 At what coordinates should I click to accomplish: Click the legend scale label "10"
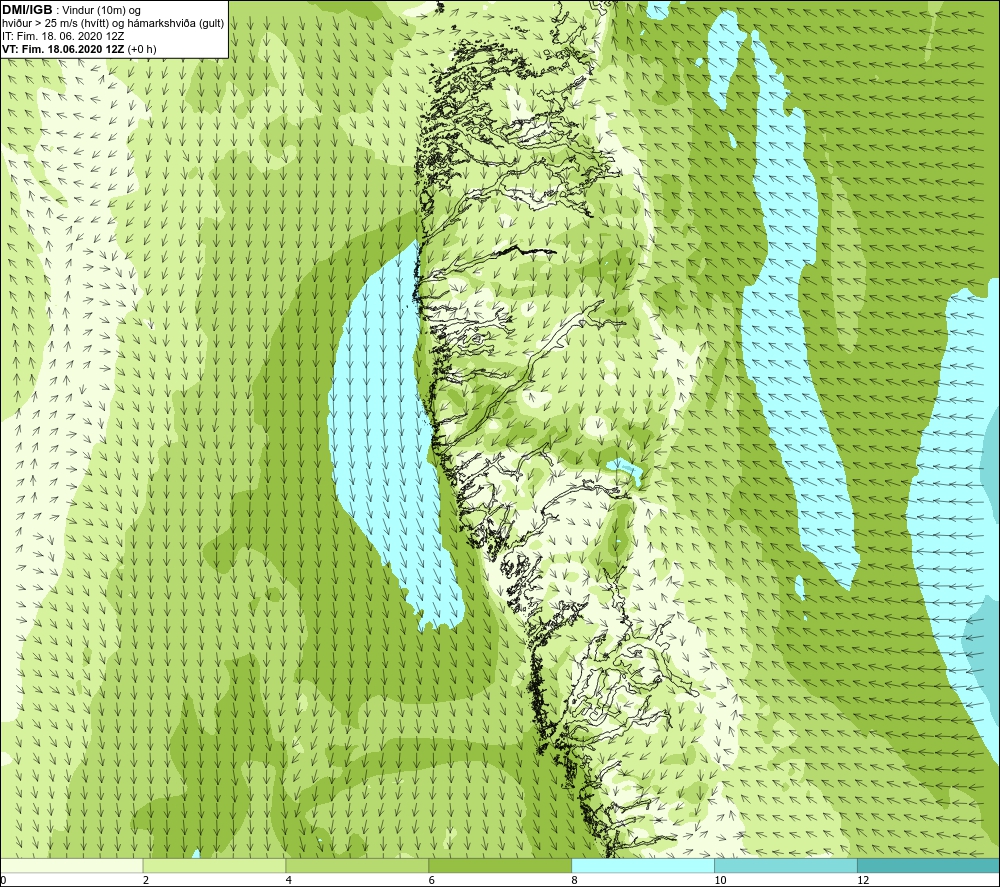pos(720,880)
